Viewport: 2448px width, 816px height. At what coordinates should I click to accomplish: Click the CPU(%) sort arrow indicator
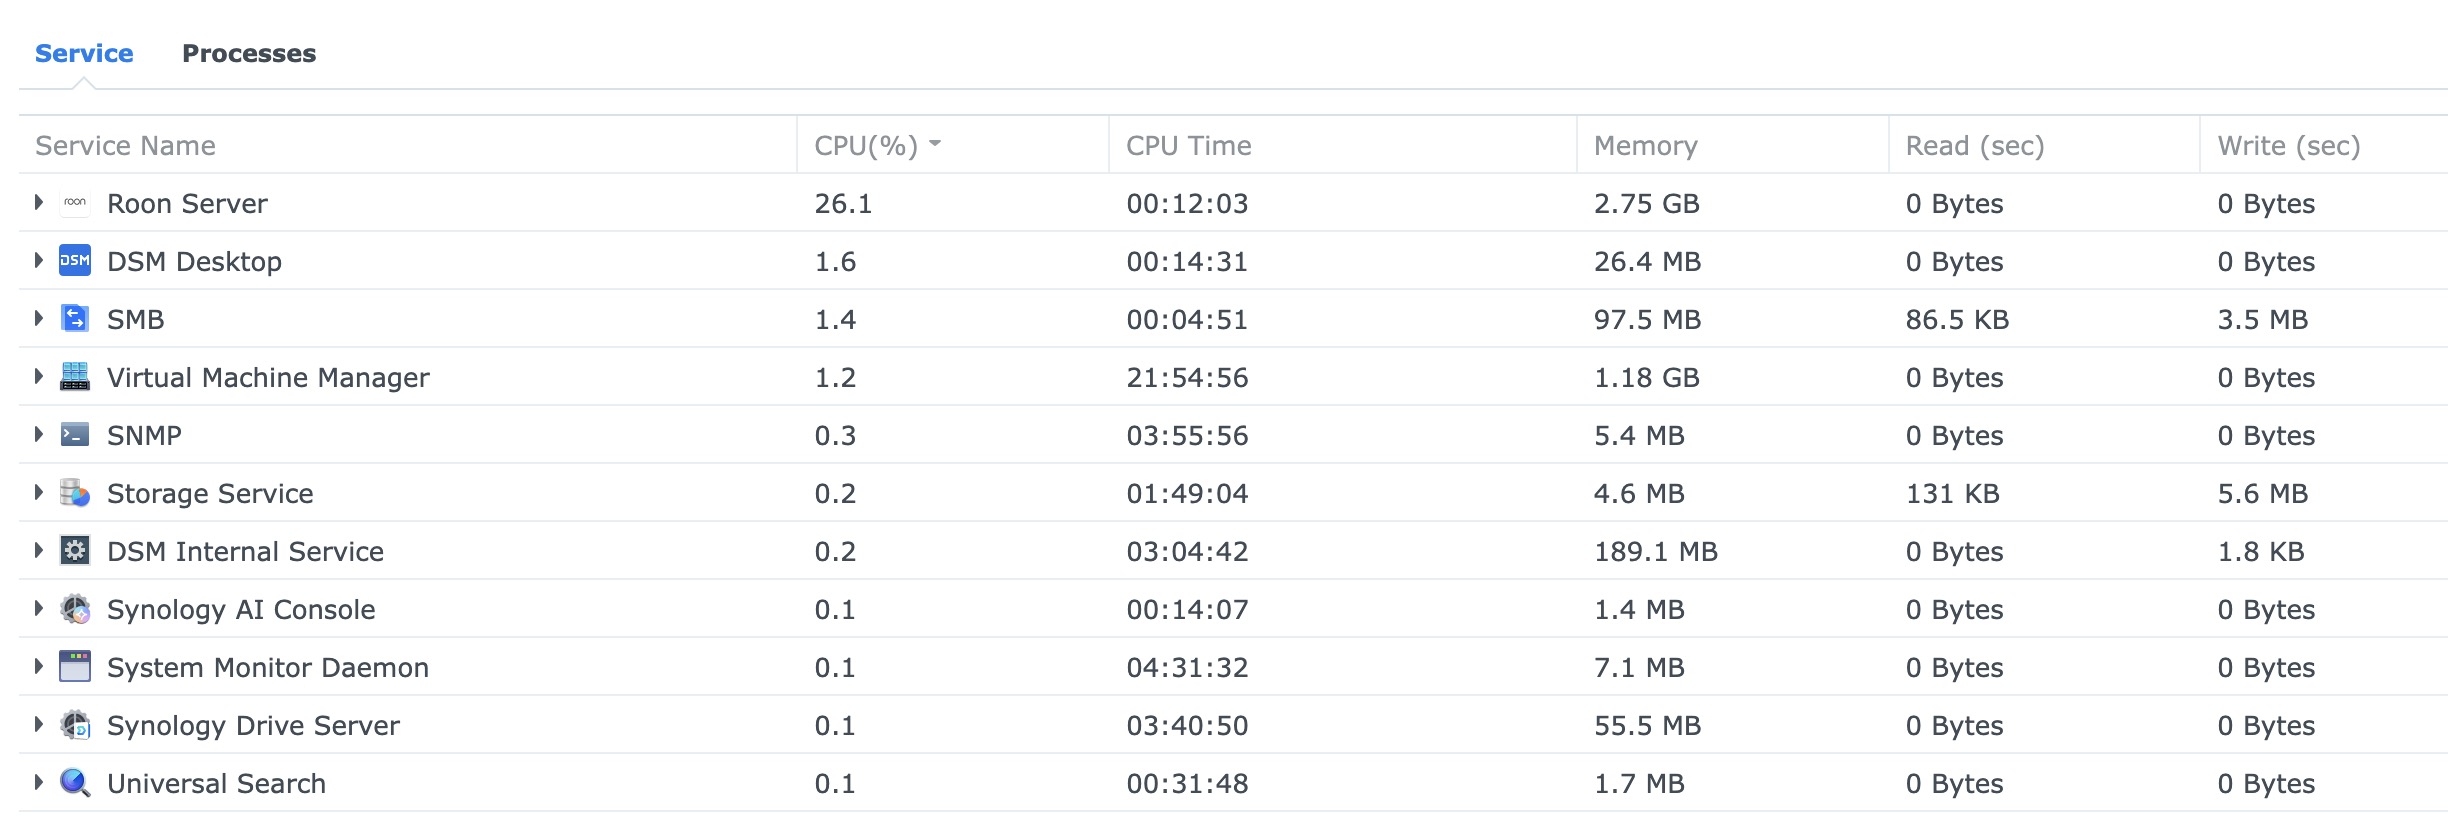(x=935, y=144)
